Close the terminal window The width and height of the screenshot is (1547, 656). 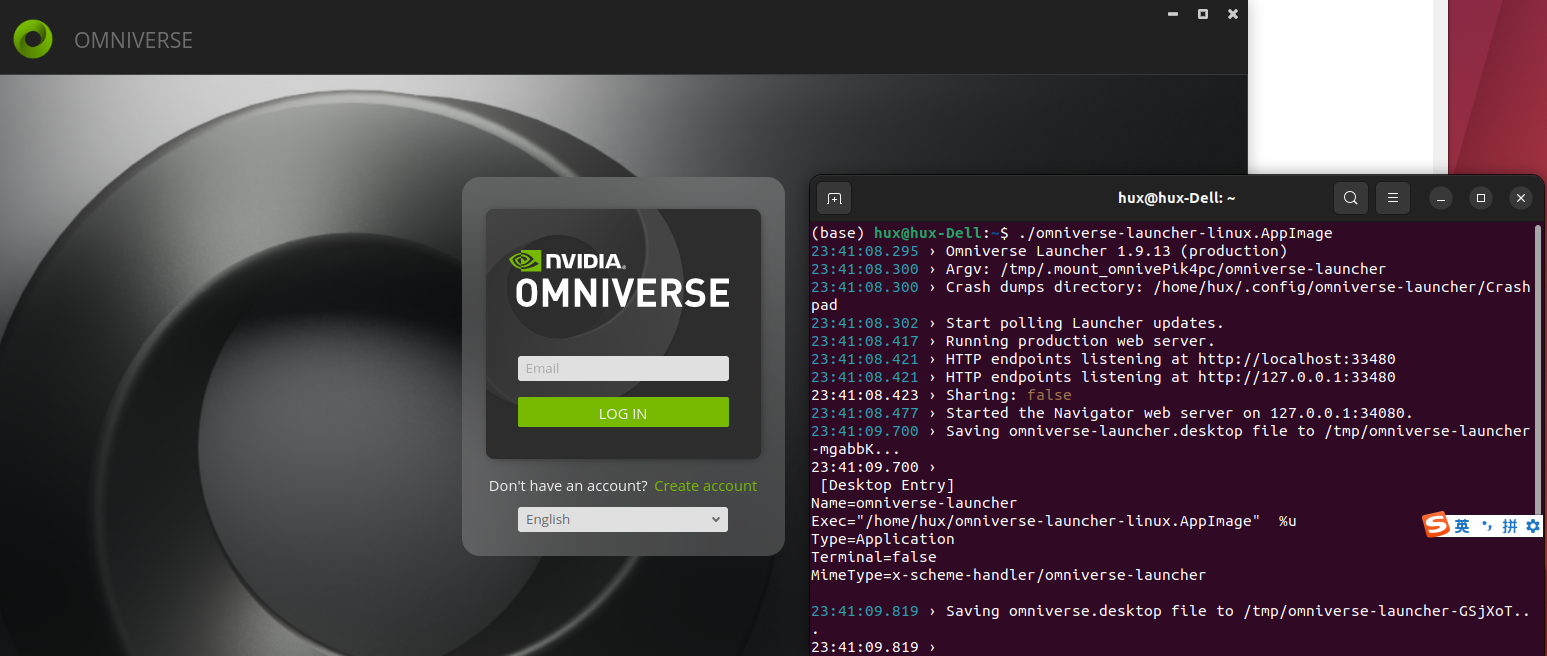[x=1521, y=198]
